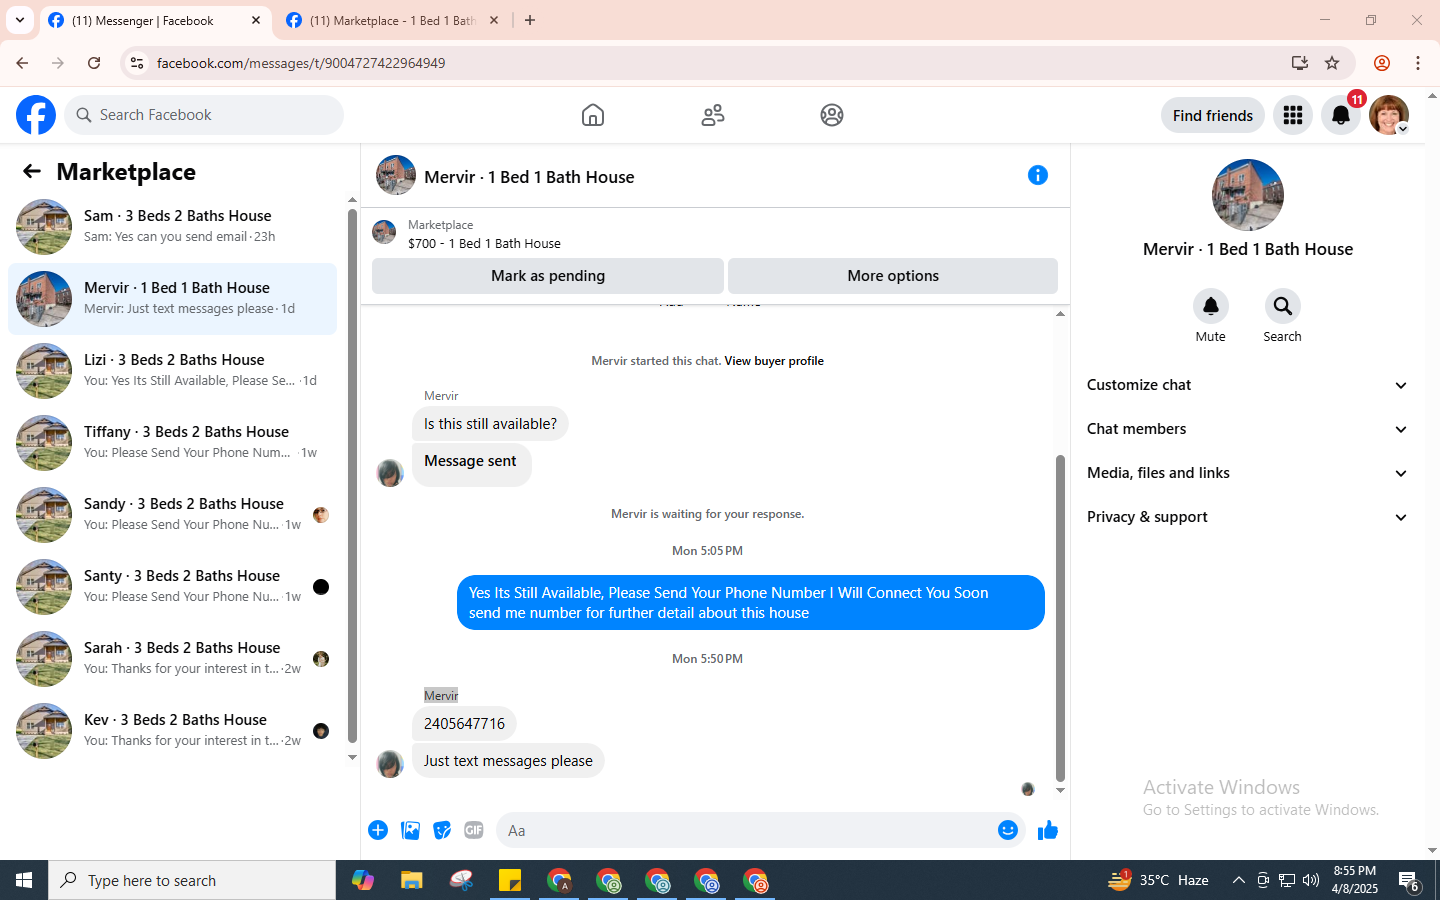
Task: Open the tab search dropdown arrow
Action: 20,20
